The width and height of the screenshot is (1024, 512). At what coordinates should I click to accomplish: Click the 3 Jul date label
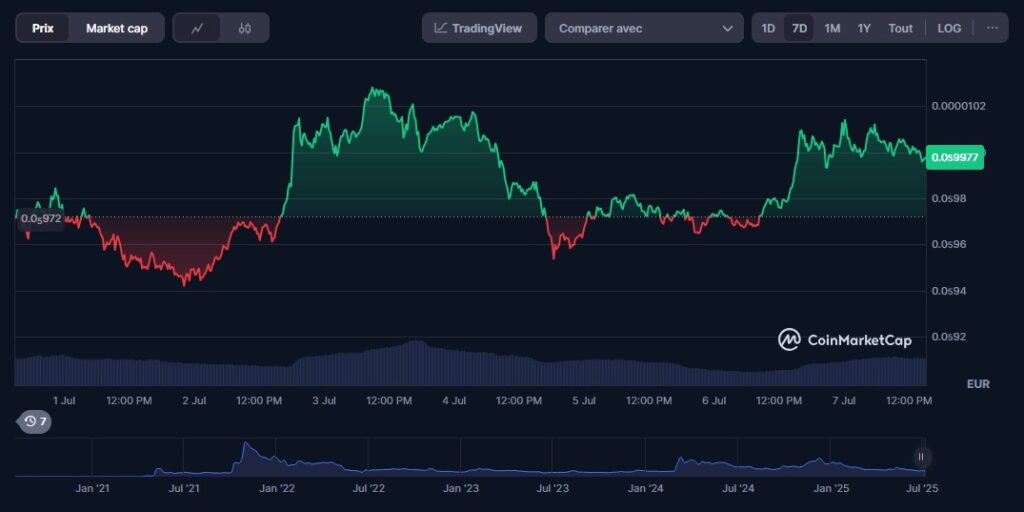click(x=324, y=400)
